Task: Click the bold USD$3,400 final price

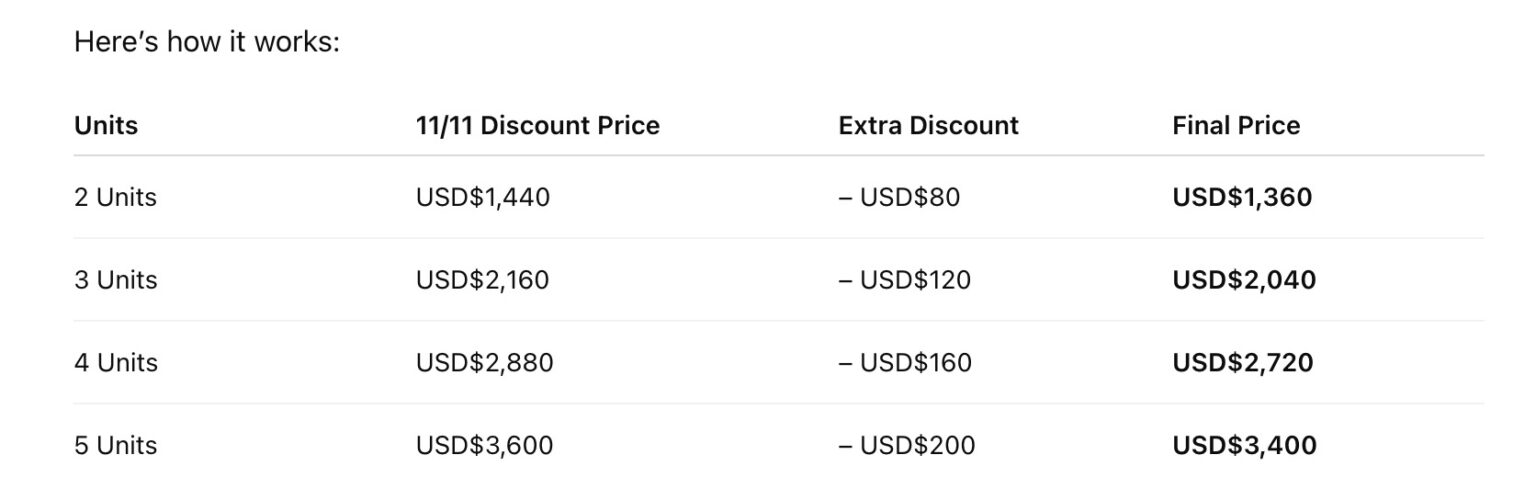Action: point(1244,445)
